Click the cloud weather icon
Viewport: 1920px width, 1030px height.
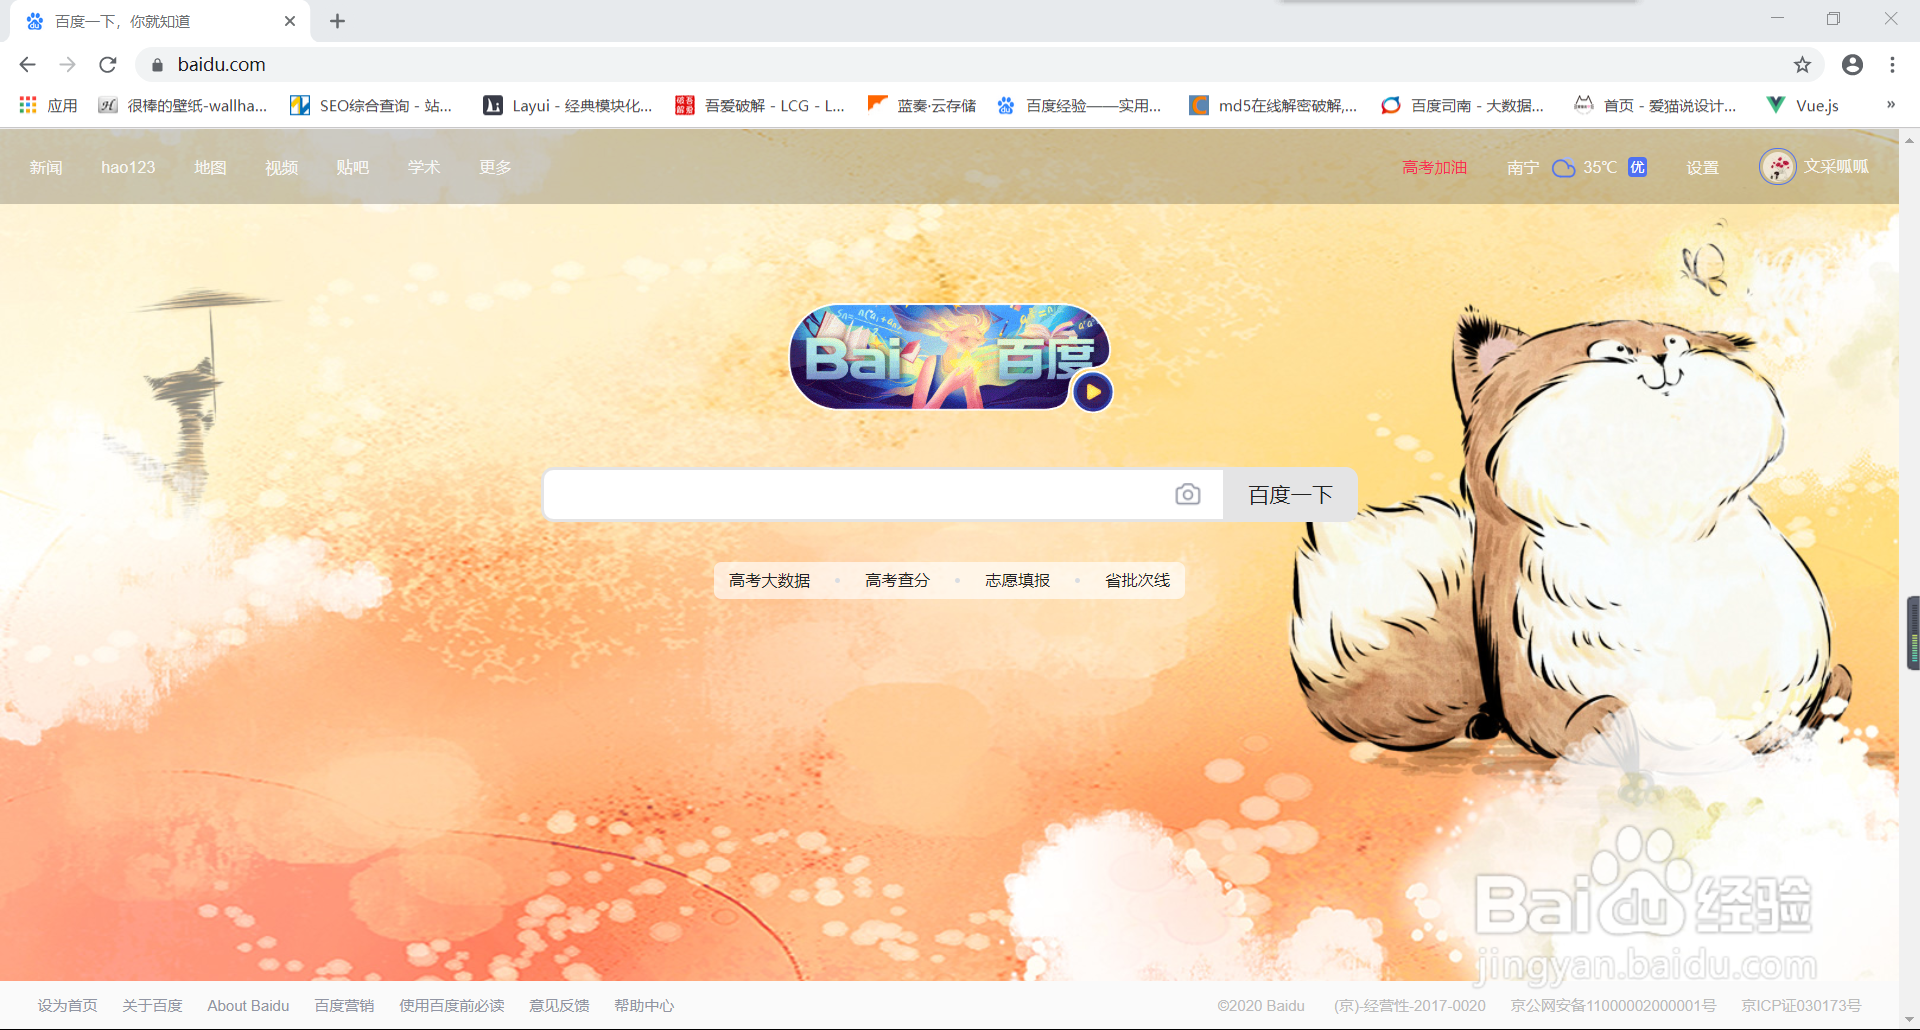(1563, 167)
